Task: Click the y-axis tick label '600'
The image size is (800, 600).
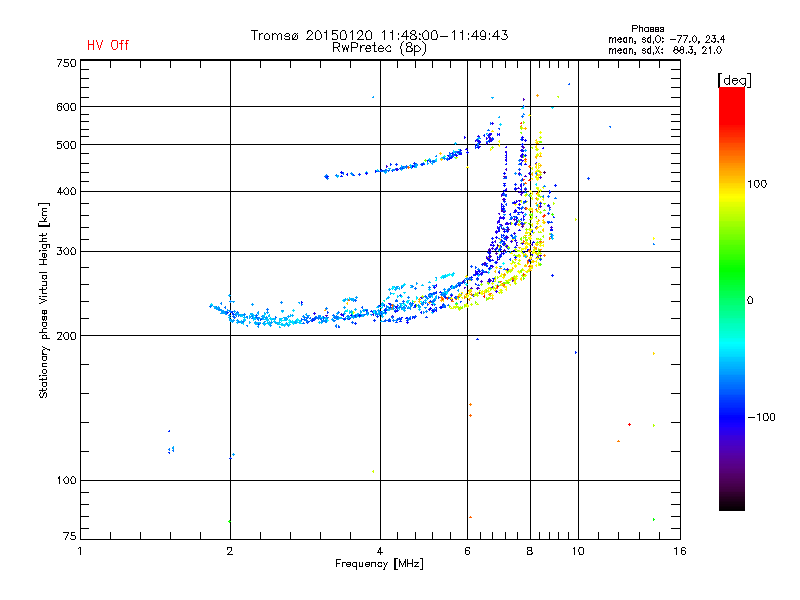Action: pyautogui.click(x=66, y=107)
